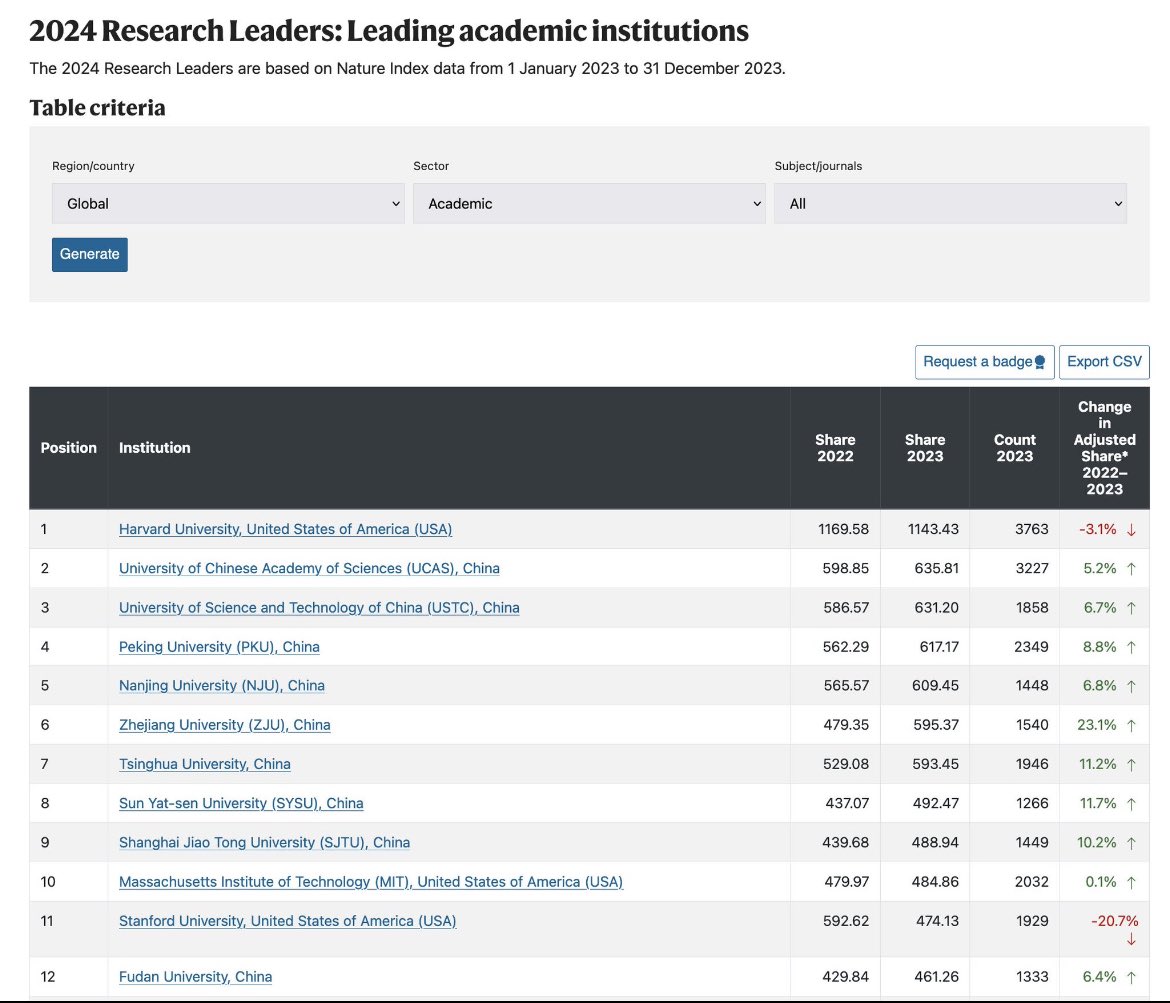Click the green up arrow beside 6.4%

(x=1131, y=977)
